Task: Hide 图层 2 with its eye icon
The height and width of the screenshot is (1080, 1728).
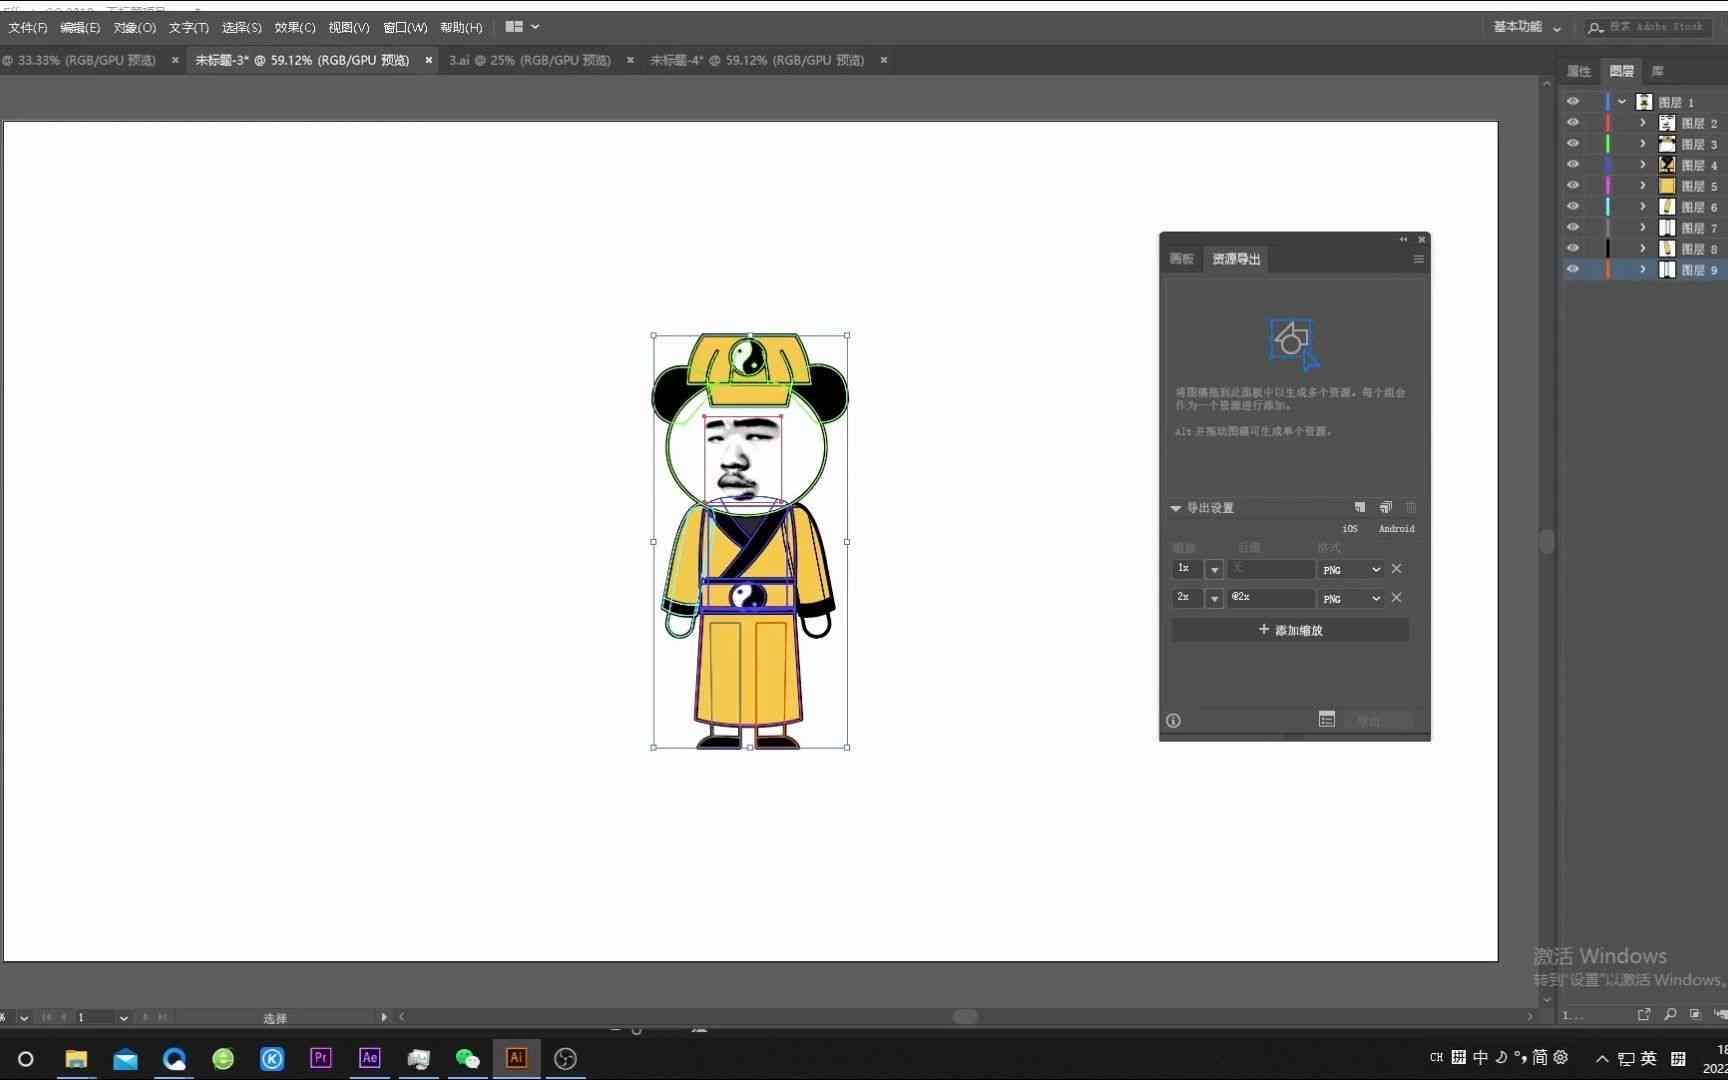Action: (1573, 123)
